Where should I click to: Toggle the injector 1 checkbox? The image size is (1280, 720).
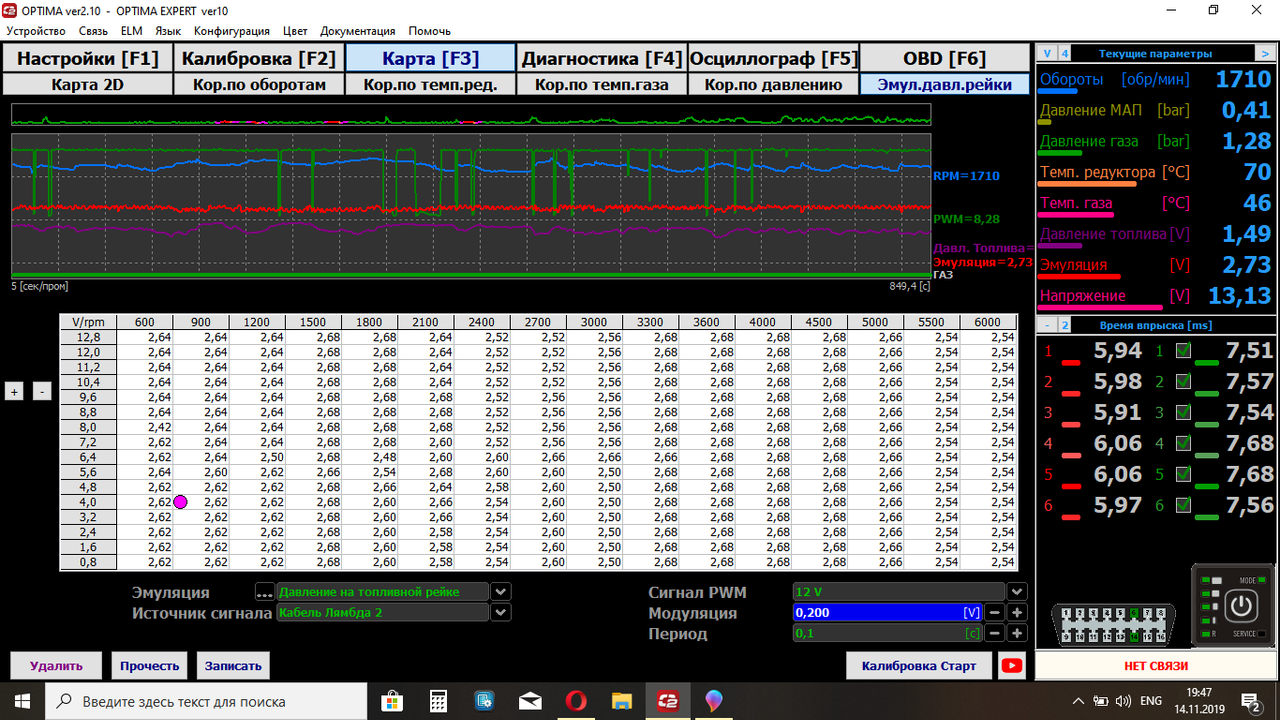(x=1183, y=351)
